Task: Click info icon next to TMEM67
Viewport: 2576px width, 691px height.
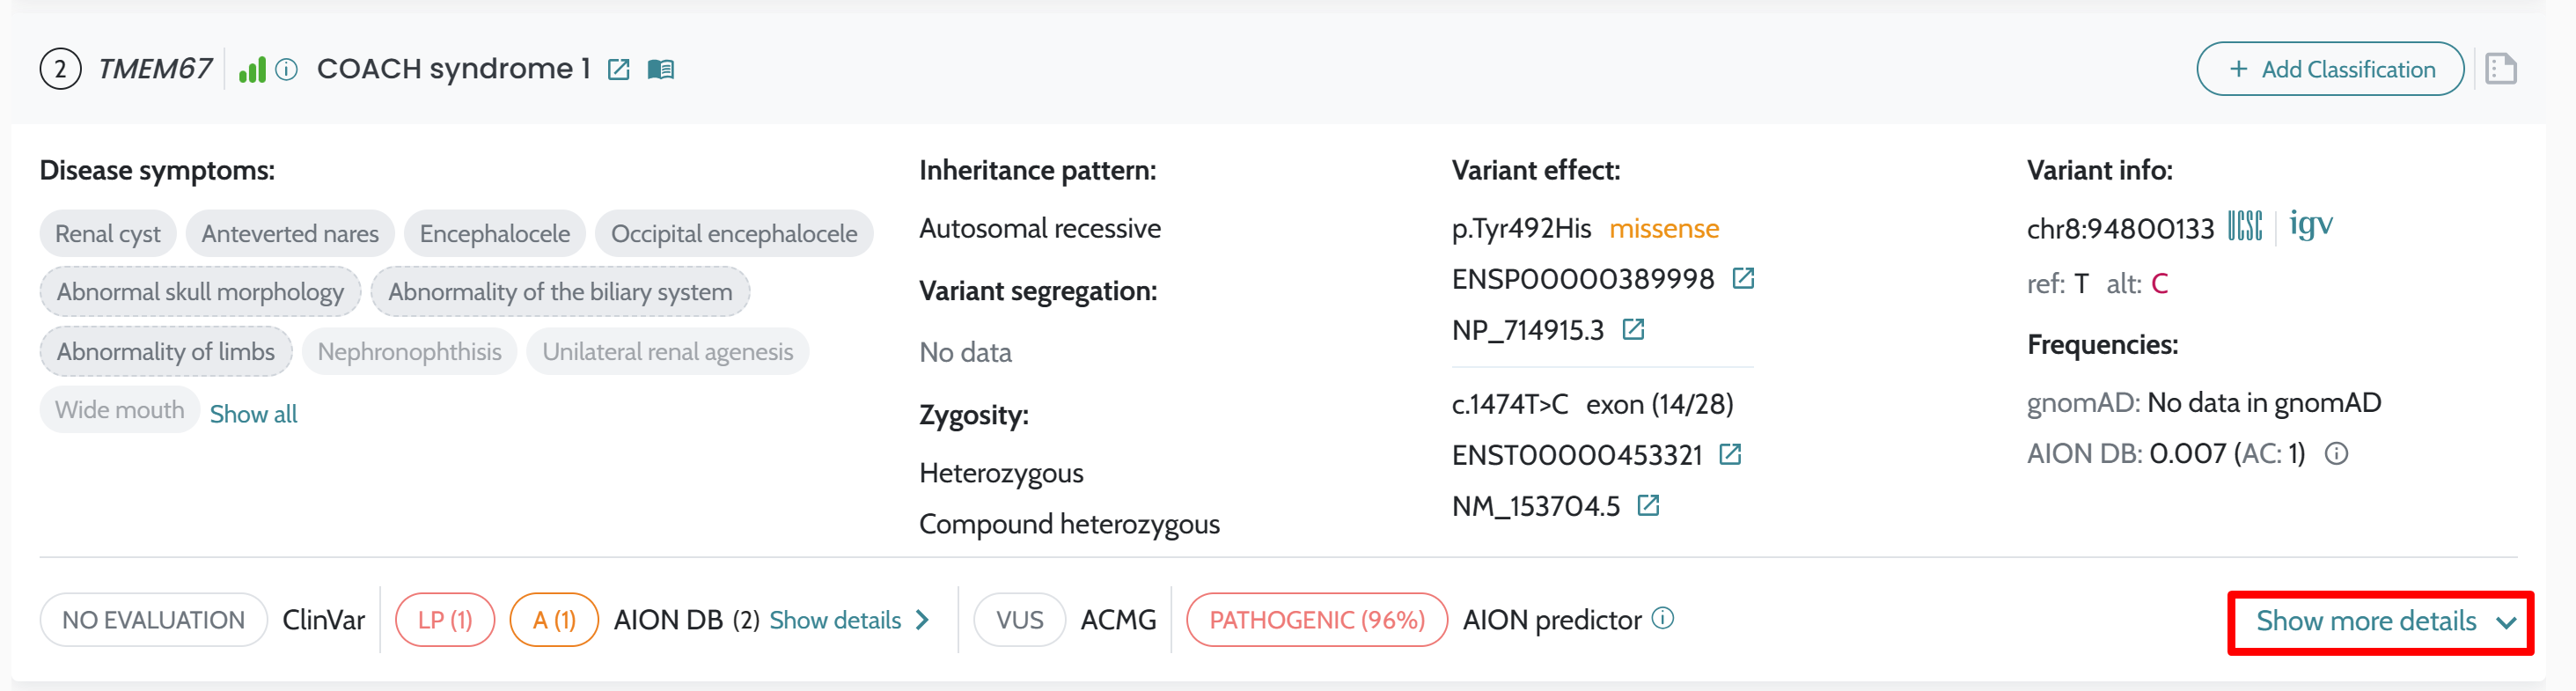Action: pyautogui.click(x=287, y=69)
